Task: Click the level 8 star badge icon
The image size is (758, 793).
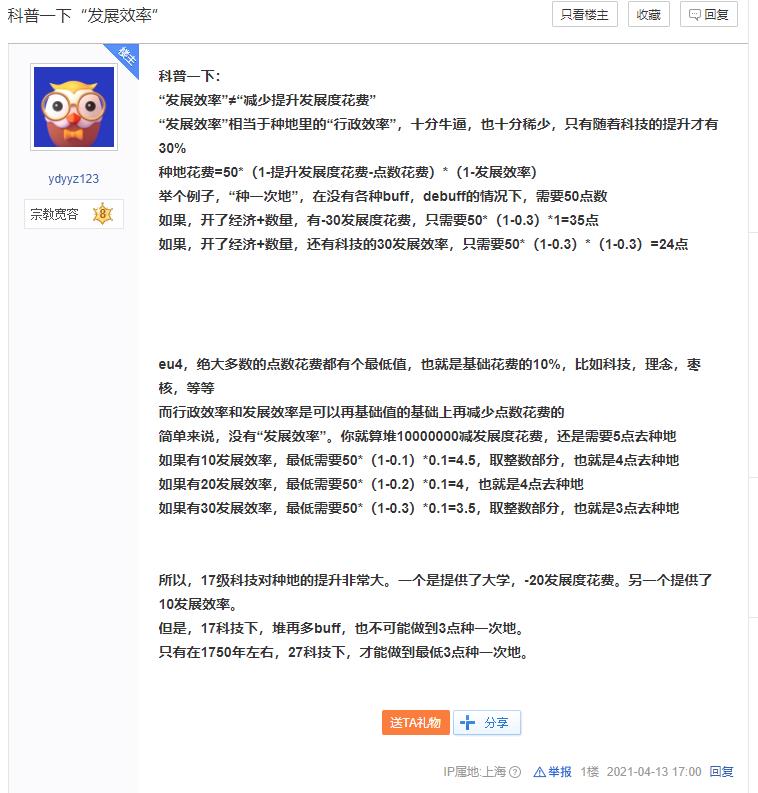Action: (103, 214)
